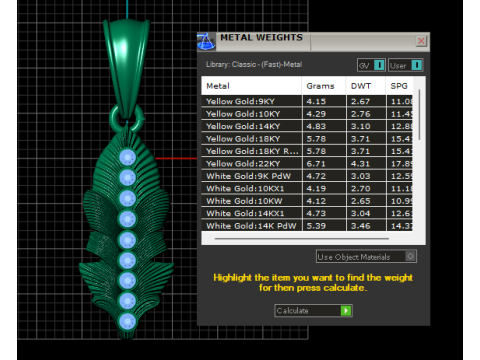Sort by the Metal column header
The image size is (480, 360).
click(x=252, y=86)
